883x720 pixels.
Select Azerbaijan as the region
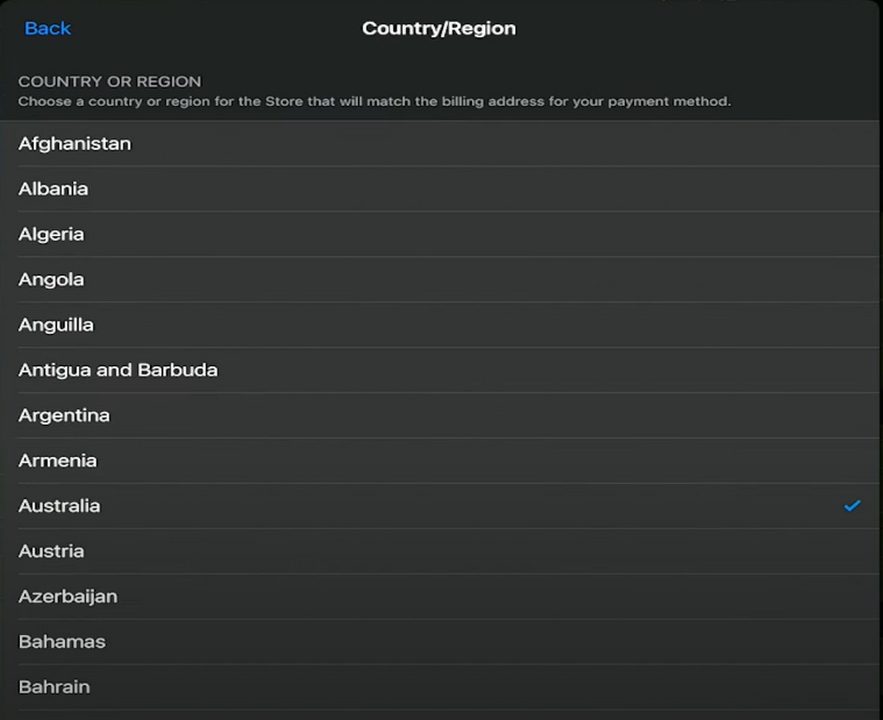(68, 596)
